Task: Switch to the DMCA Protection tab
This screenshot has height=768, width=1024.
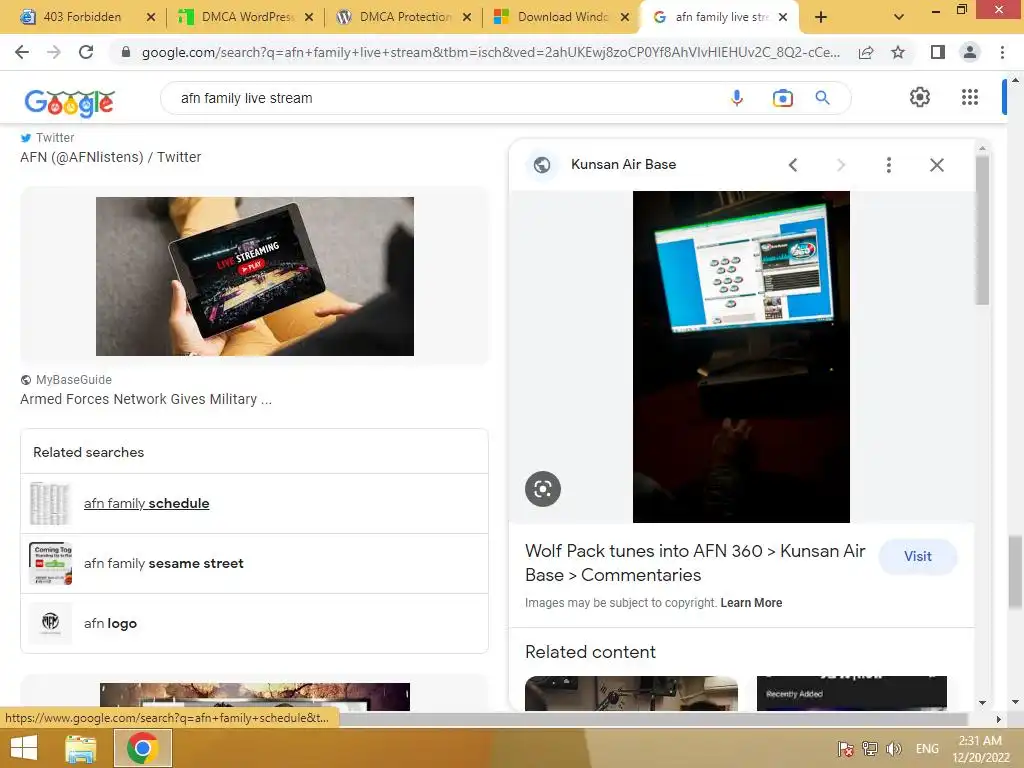Action: [x=406, y=17]
